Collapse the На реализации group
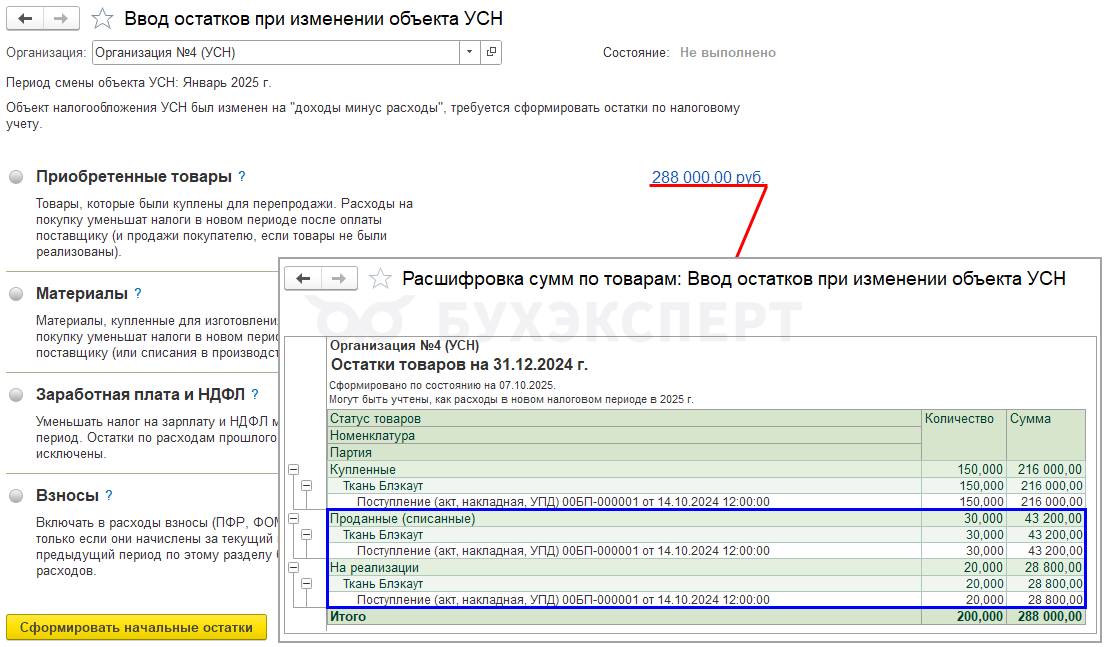Screen dimensions: 1107x647 pyautogui.click(x=294, y=567)
